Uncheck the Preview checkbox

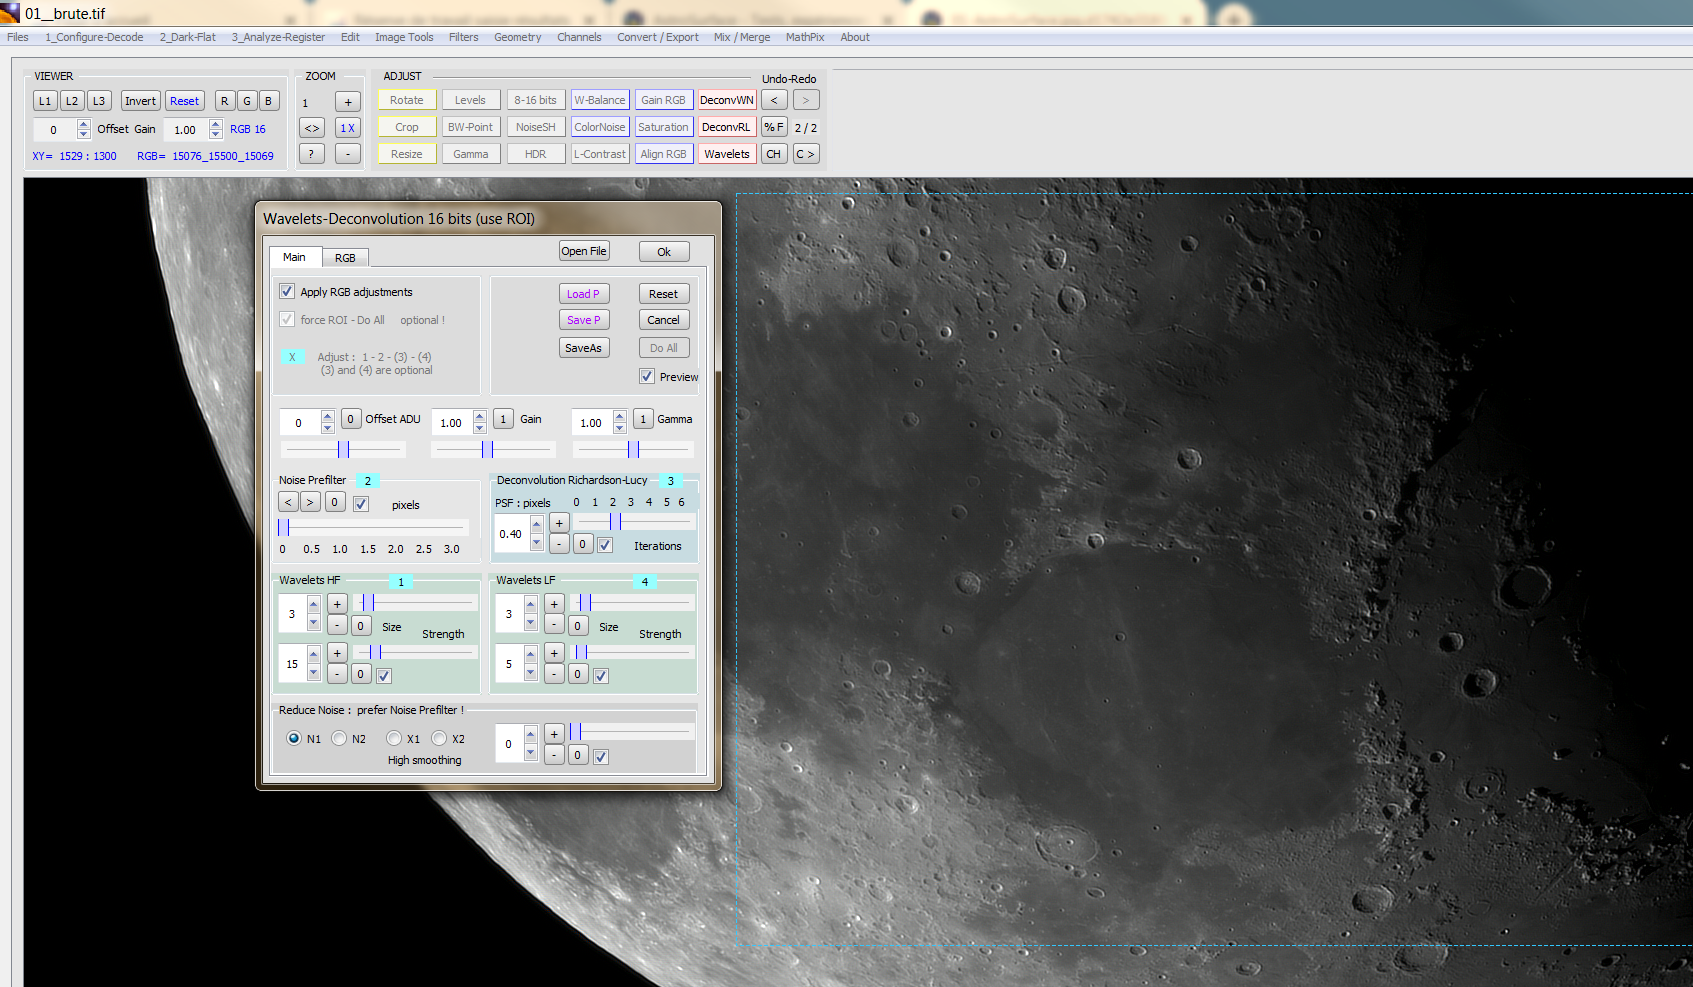[647, 377]
